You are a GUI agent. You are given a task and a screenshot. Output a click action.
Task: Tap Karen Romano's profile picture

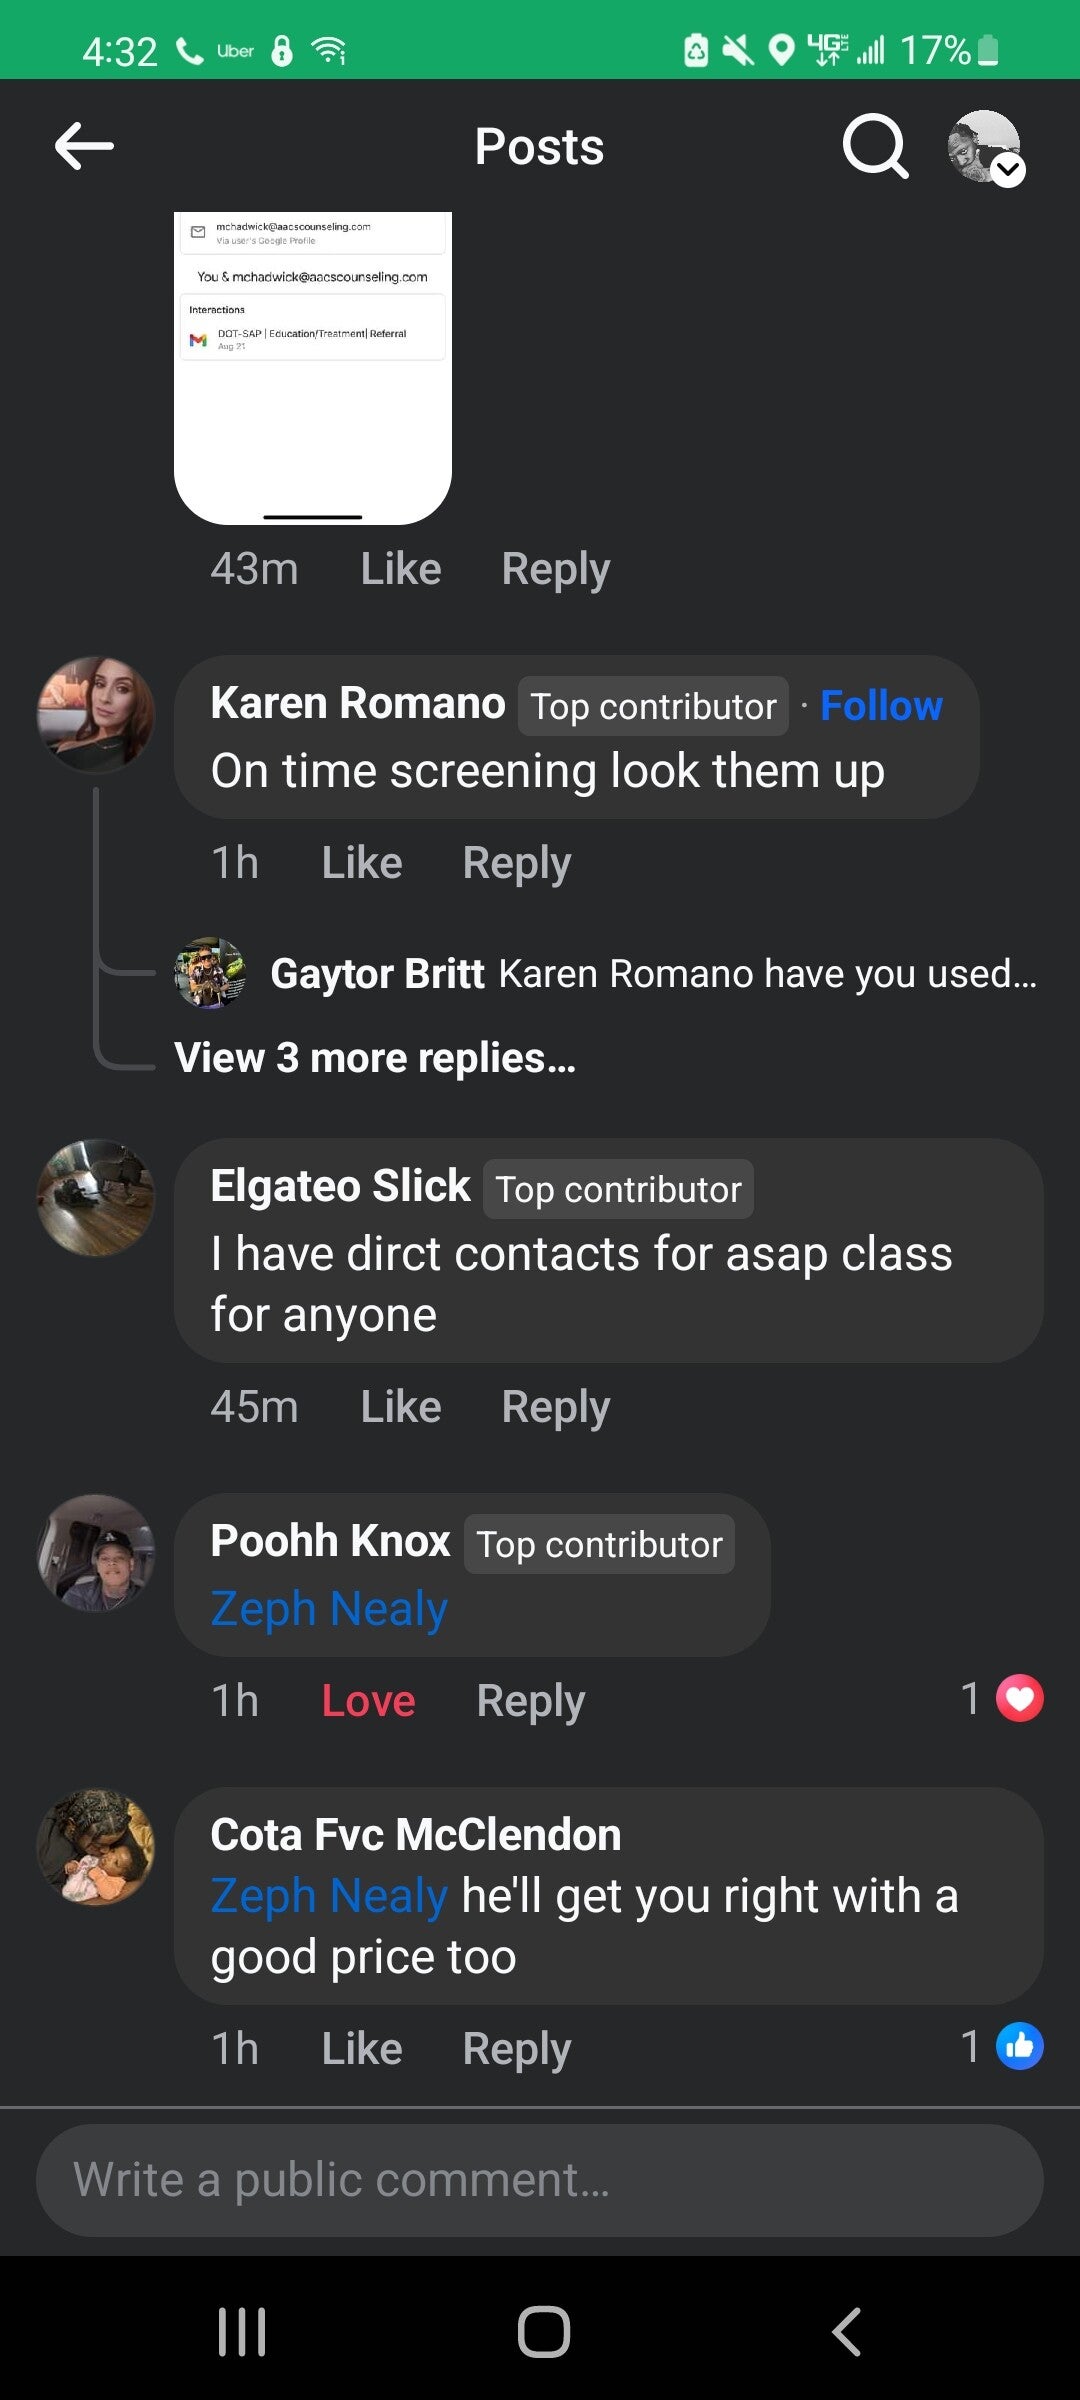click(96, 714)
